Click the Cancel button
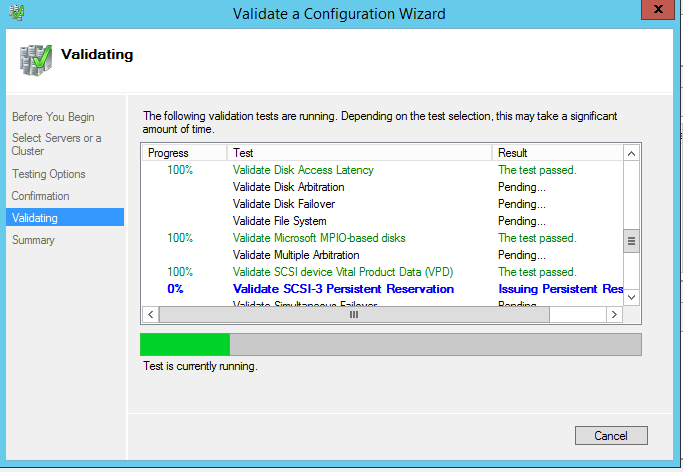The height and width of the screenshot is (472, 683). [611, 436]
